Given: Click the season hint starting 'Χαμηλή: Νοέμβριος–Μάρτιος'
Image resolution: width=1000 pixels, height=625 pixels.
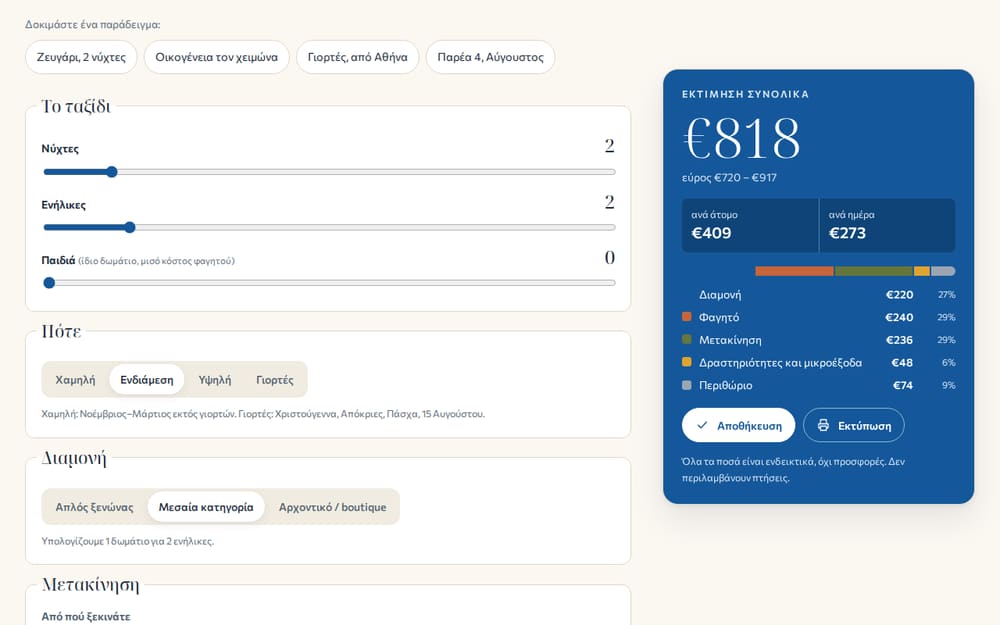Looking at the screenshot, I should 263,414.
